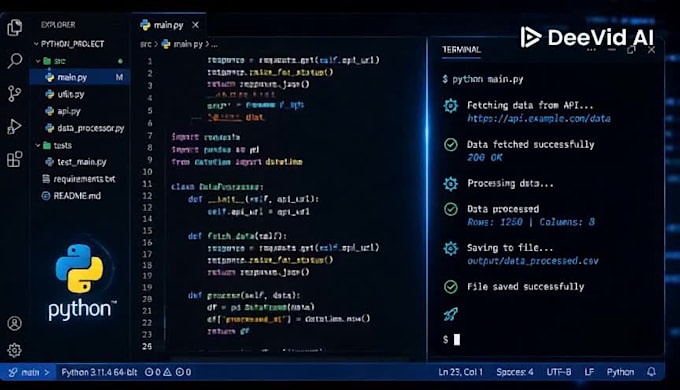
Task: Open the Accounts profile icon
Action: 14,323
